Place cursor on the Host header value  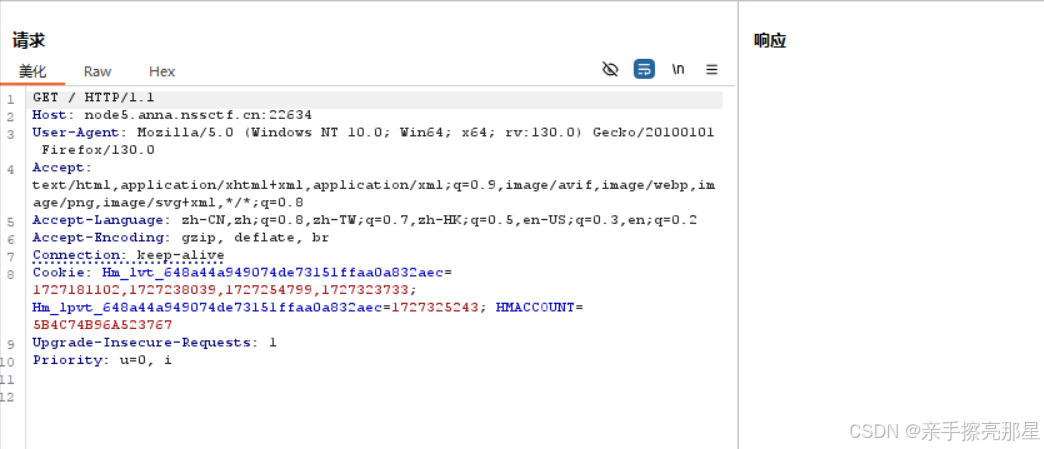click(x=198, y=115)
